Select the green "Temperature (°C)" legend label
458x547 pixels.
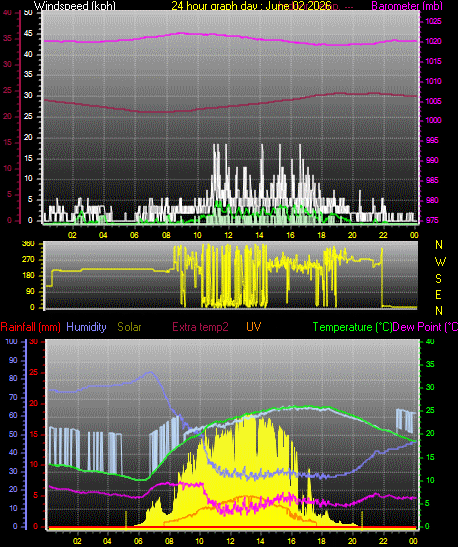coord(352,327)
